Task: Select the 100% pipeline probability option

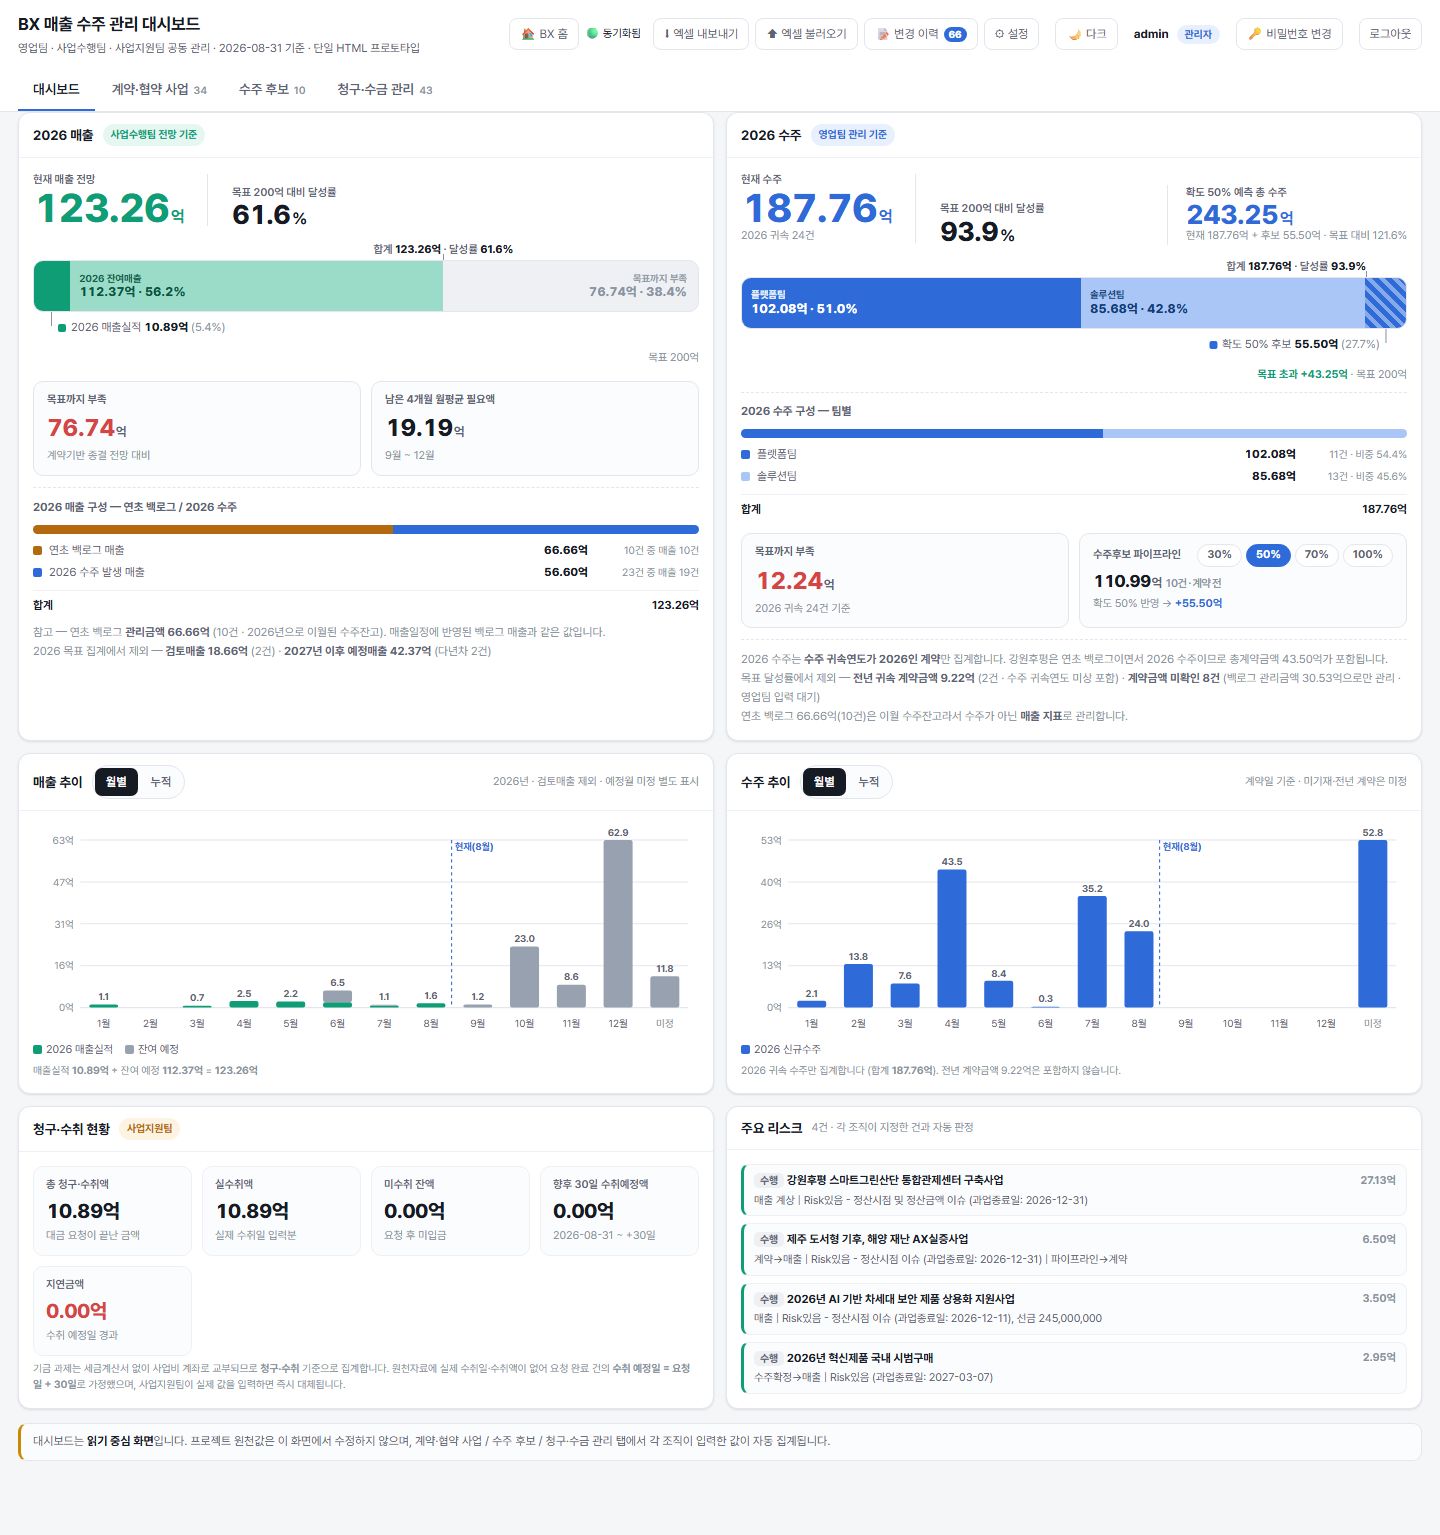Action: (1367, 555)
